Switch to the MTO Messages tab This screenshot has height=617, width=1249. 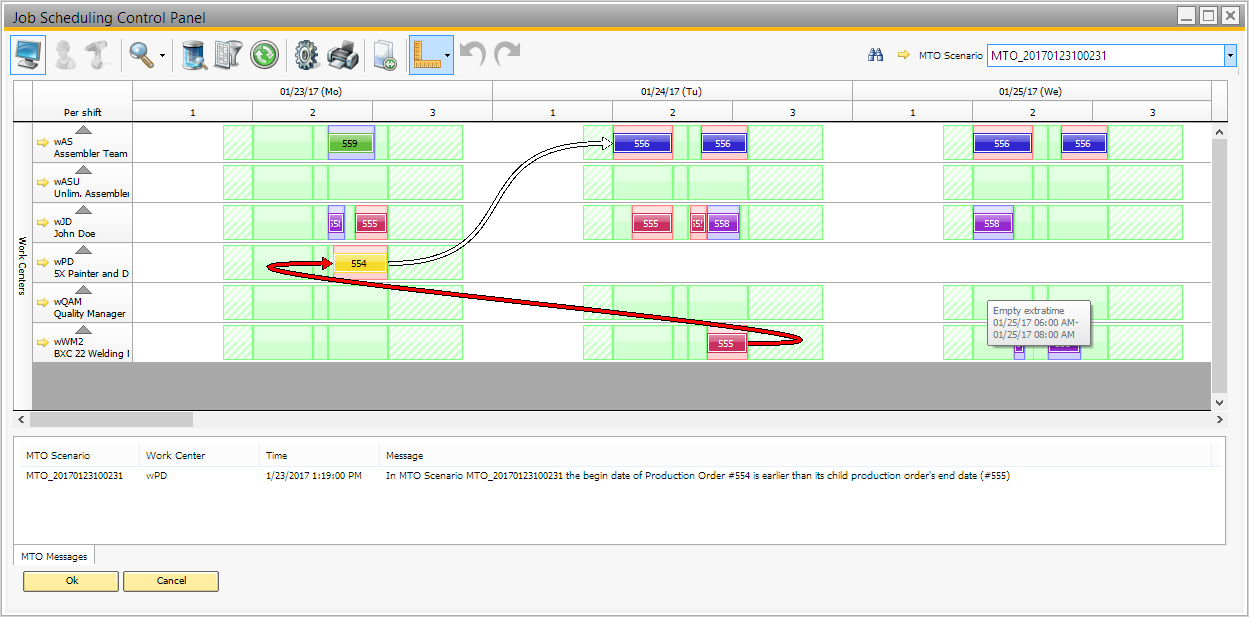pos(54,556)
